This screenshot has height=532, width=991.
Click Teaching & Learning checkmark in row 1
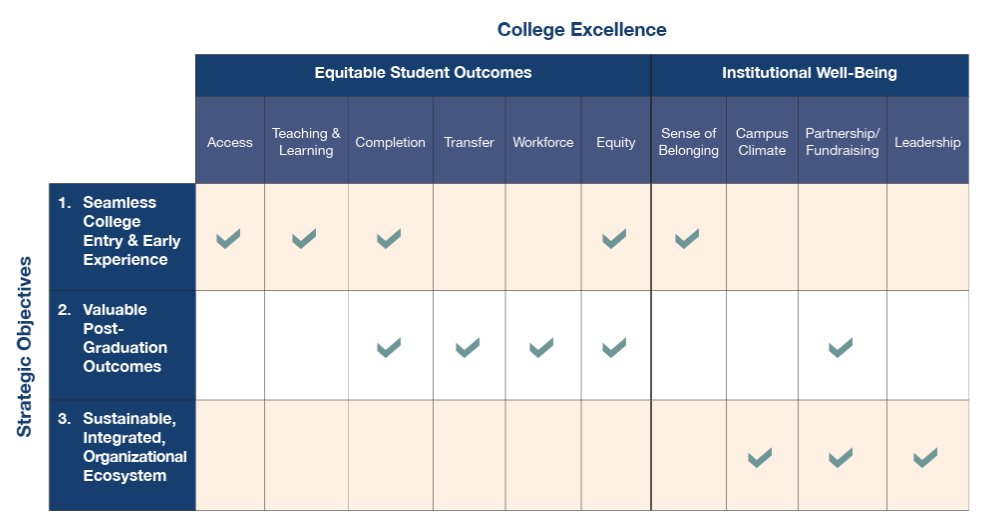pyautogui.click(x=304, y=239)
